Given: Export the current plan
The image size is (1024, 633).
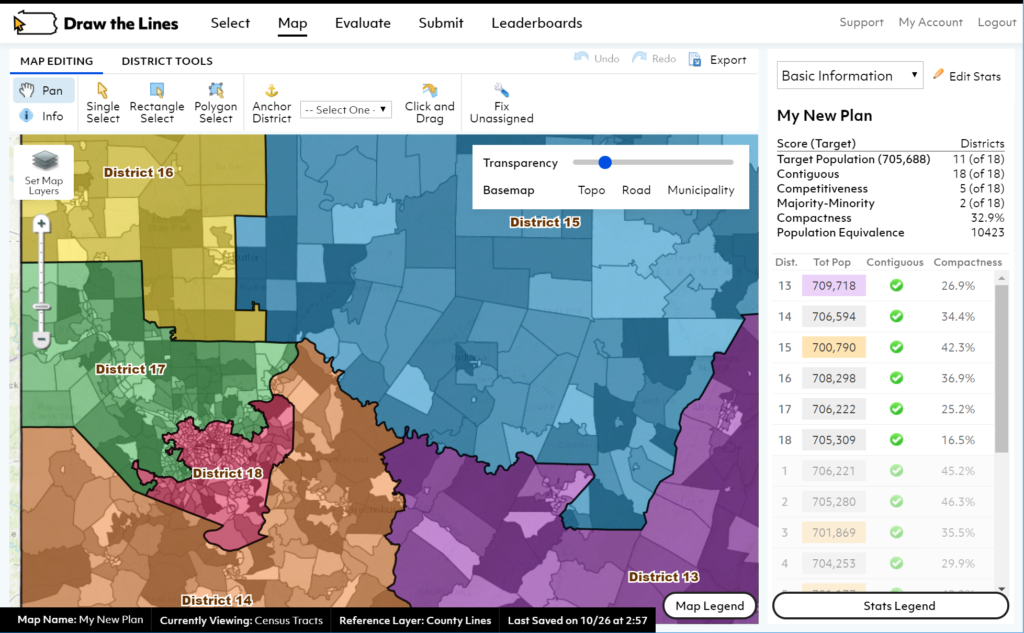Looking at the screenshot, I should coord(718,59).
